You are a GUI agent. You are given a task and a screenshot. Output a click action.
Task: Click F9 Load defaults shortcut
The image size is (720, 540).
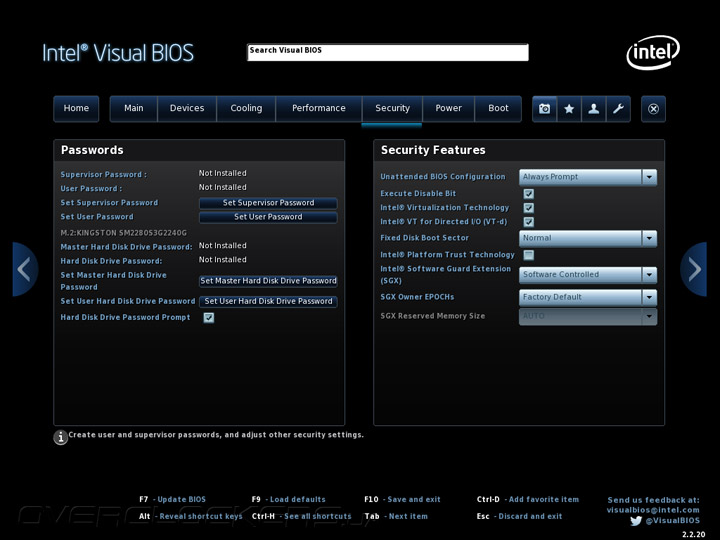288,500
